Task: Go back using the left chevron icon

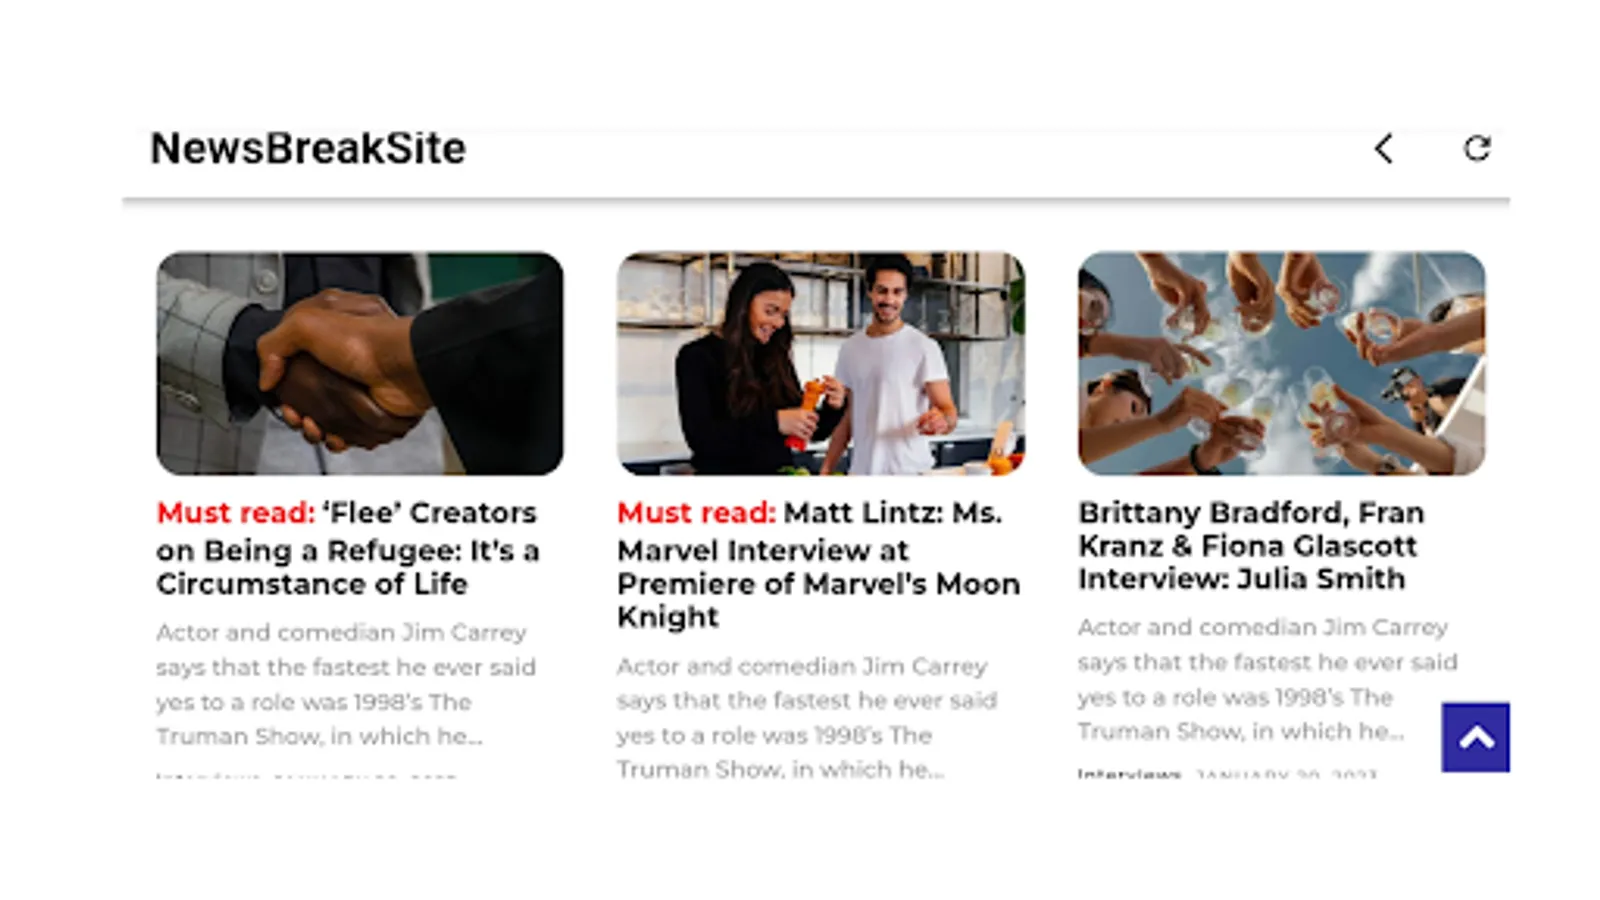Action: [1383, 149]
